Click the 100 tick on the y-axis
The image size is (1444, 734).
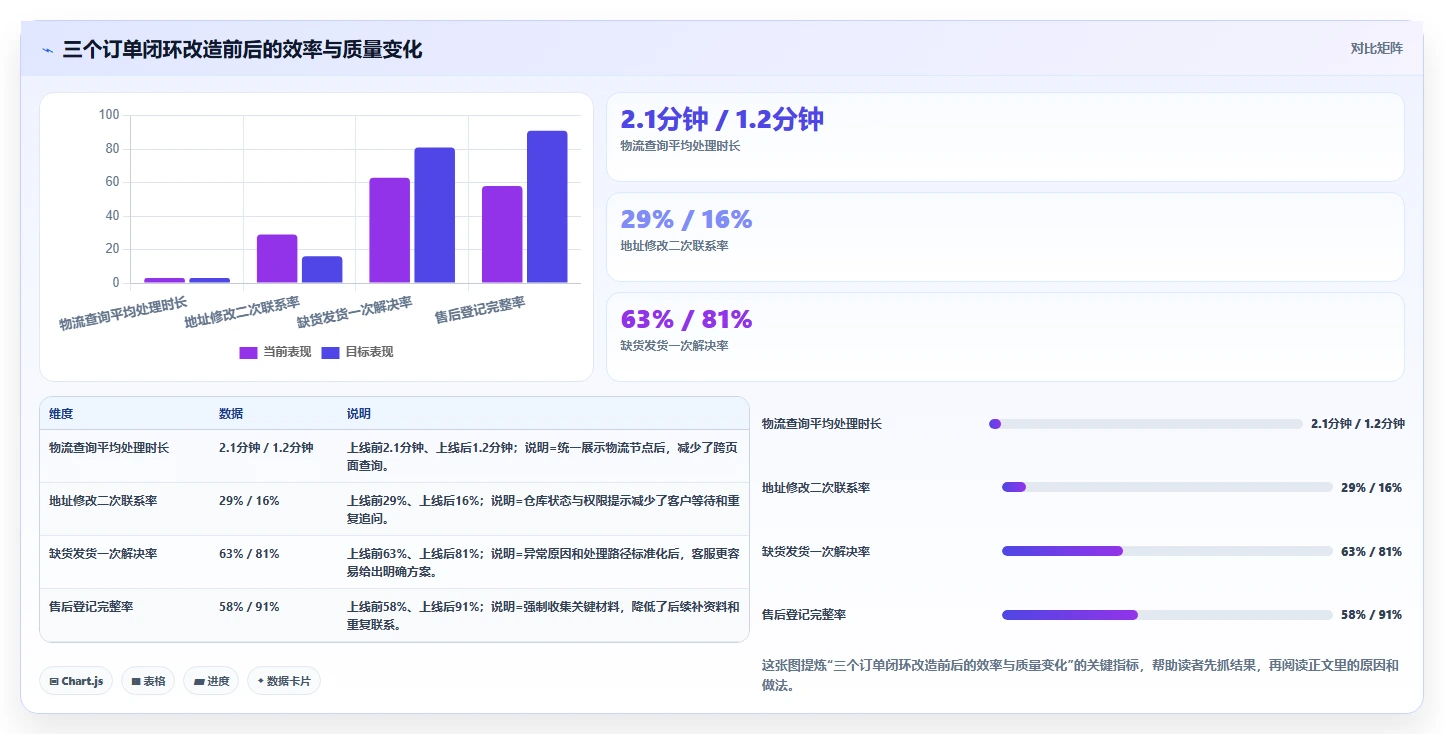(x=109, y=115)
